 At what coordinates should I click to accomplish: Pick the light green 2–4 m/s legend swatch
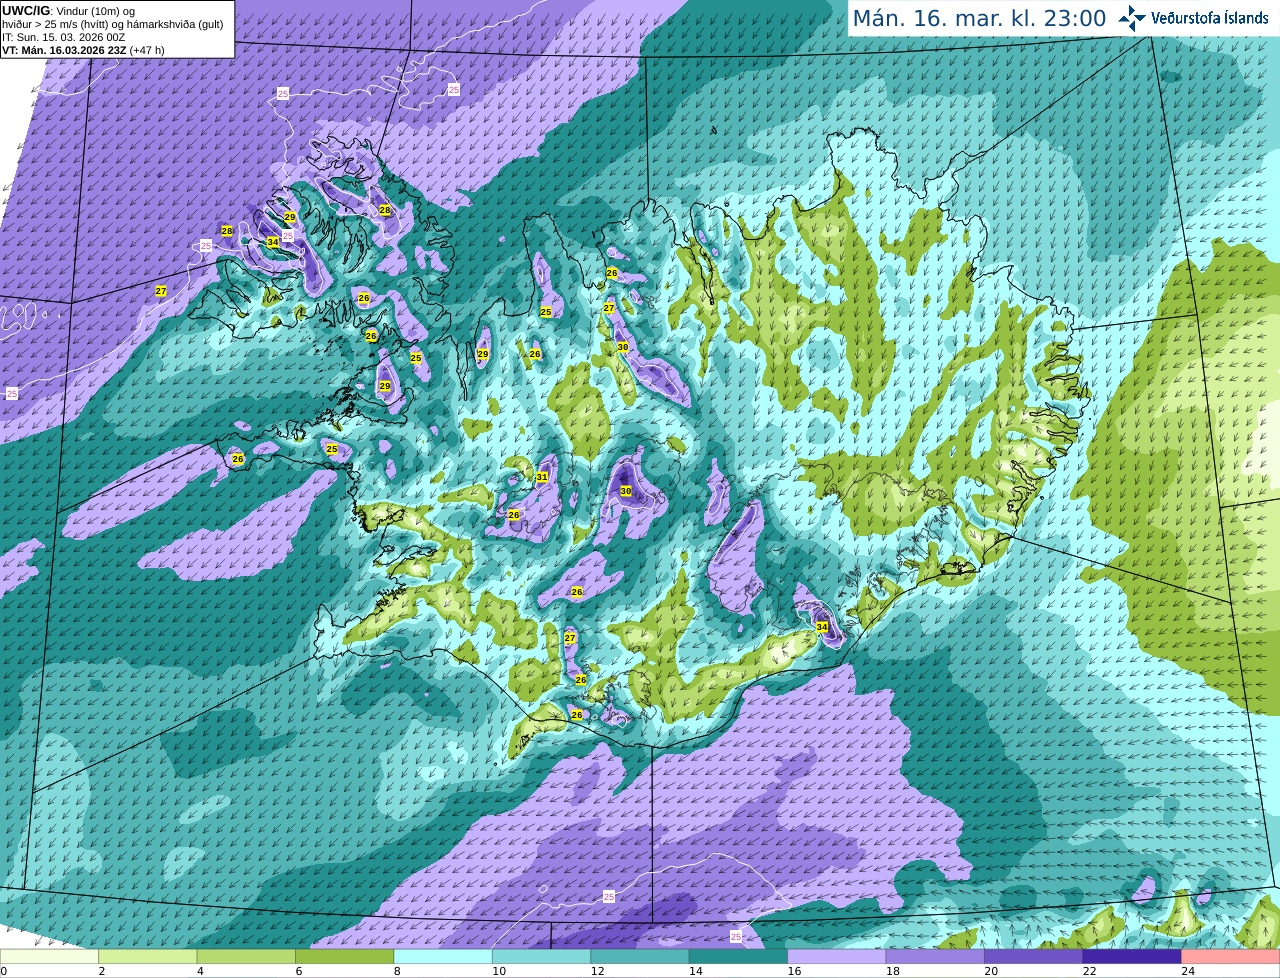click(x=148, y=956)
